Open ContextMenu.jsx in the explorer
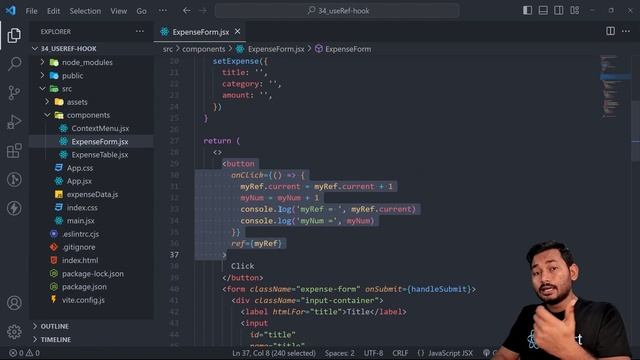Screen dimensions: 640x360 pyautogui.click(x=100, y=128)
